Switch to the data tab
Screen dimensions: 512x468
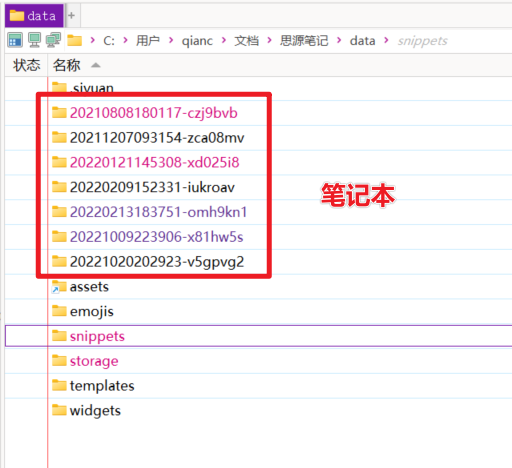pos(34,16)
